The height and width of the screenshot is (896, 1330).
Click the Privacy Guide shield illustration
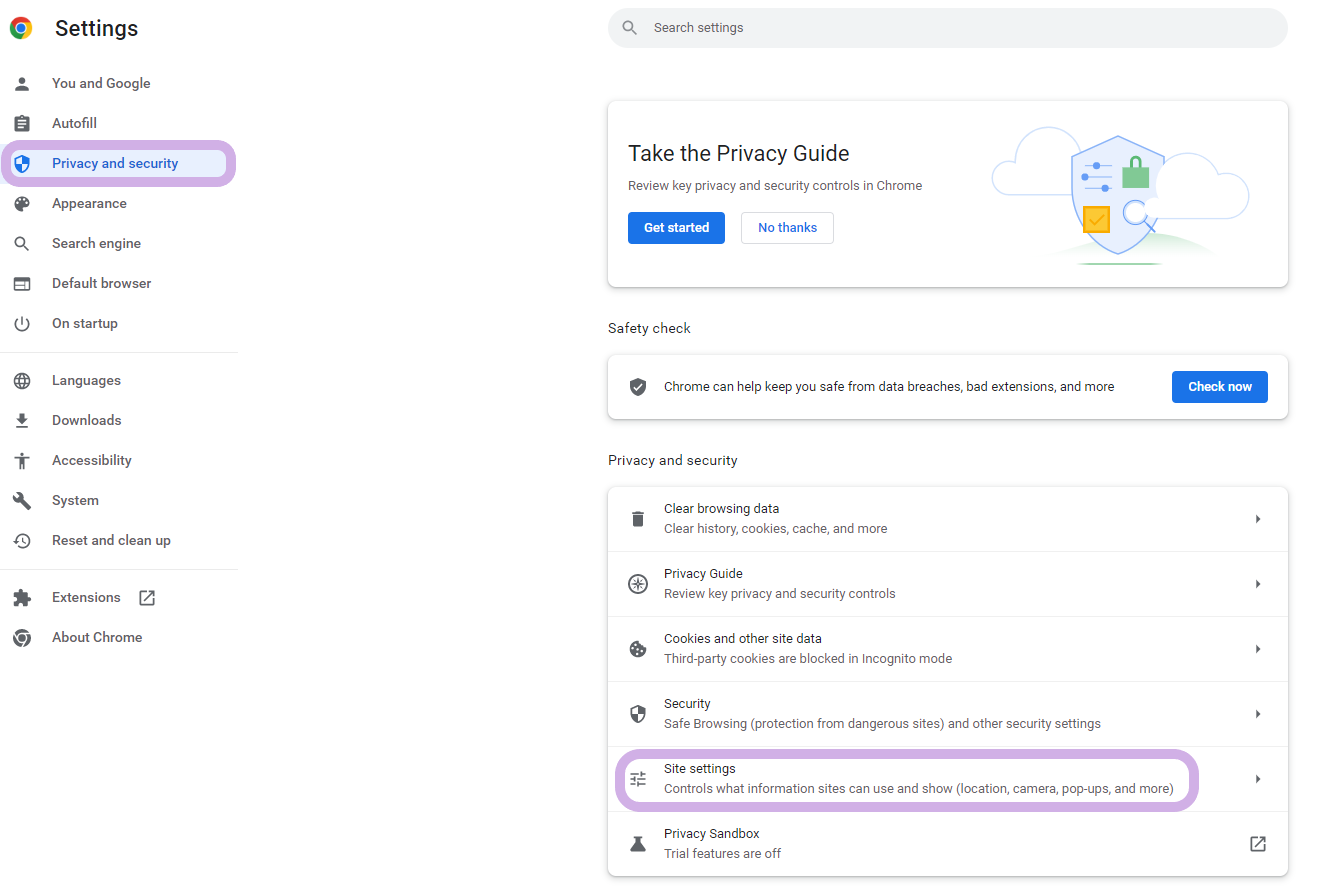point(1118,195)
